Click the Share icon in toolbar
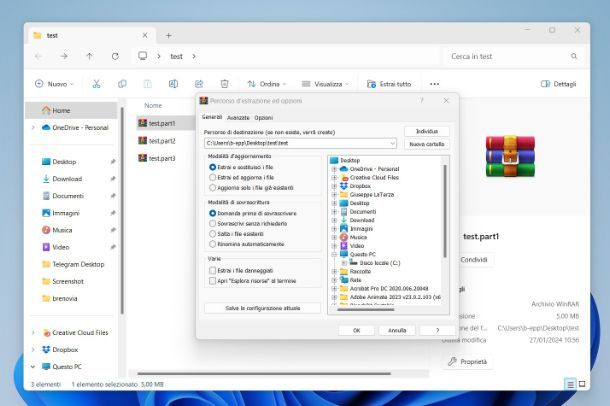The width and height of the screenshot is (610, 406). 199,84
